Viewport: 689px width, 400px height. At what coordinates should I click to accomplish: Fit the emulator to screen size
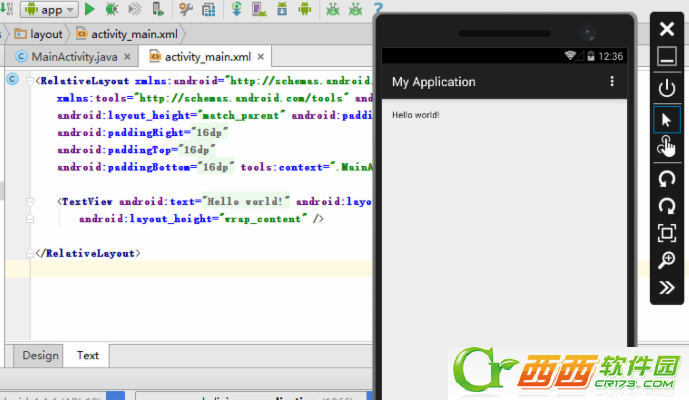point(666,233)
